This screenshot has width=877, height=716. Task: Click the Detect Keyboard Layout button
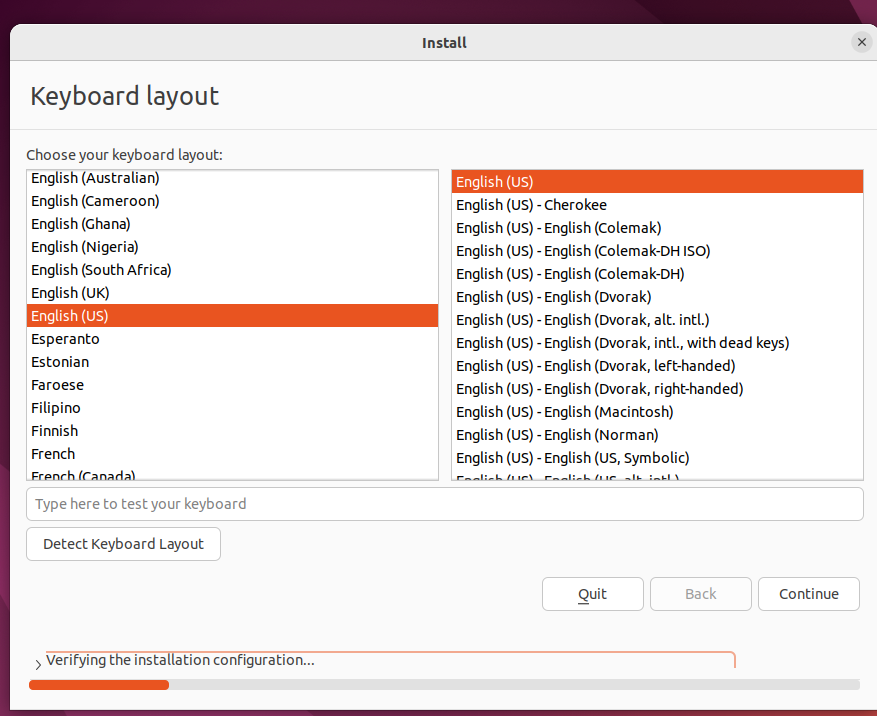(x=123, y=544)
